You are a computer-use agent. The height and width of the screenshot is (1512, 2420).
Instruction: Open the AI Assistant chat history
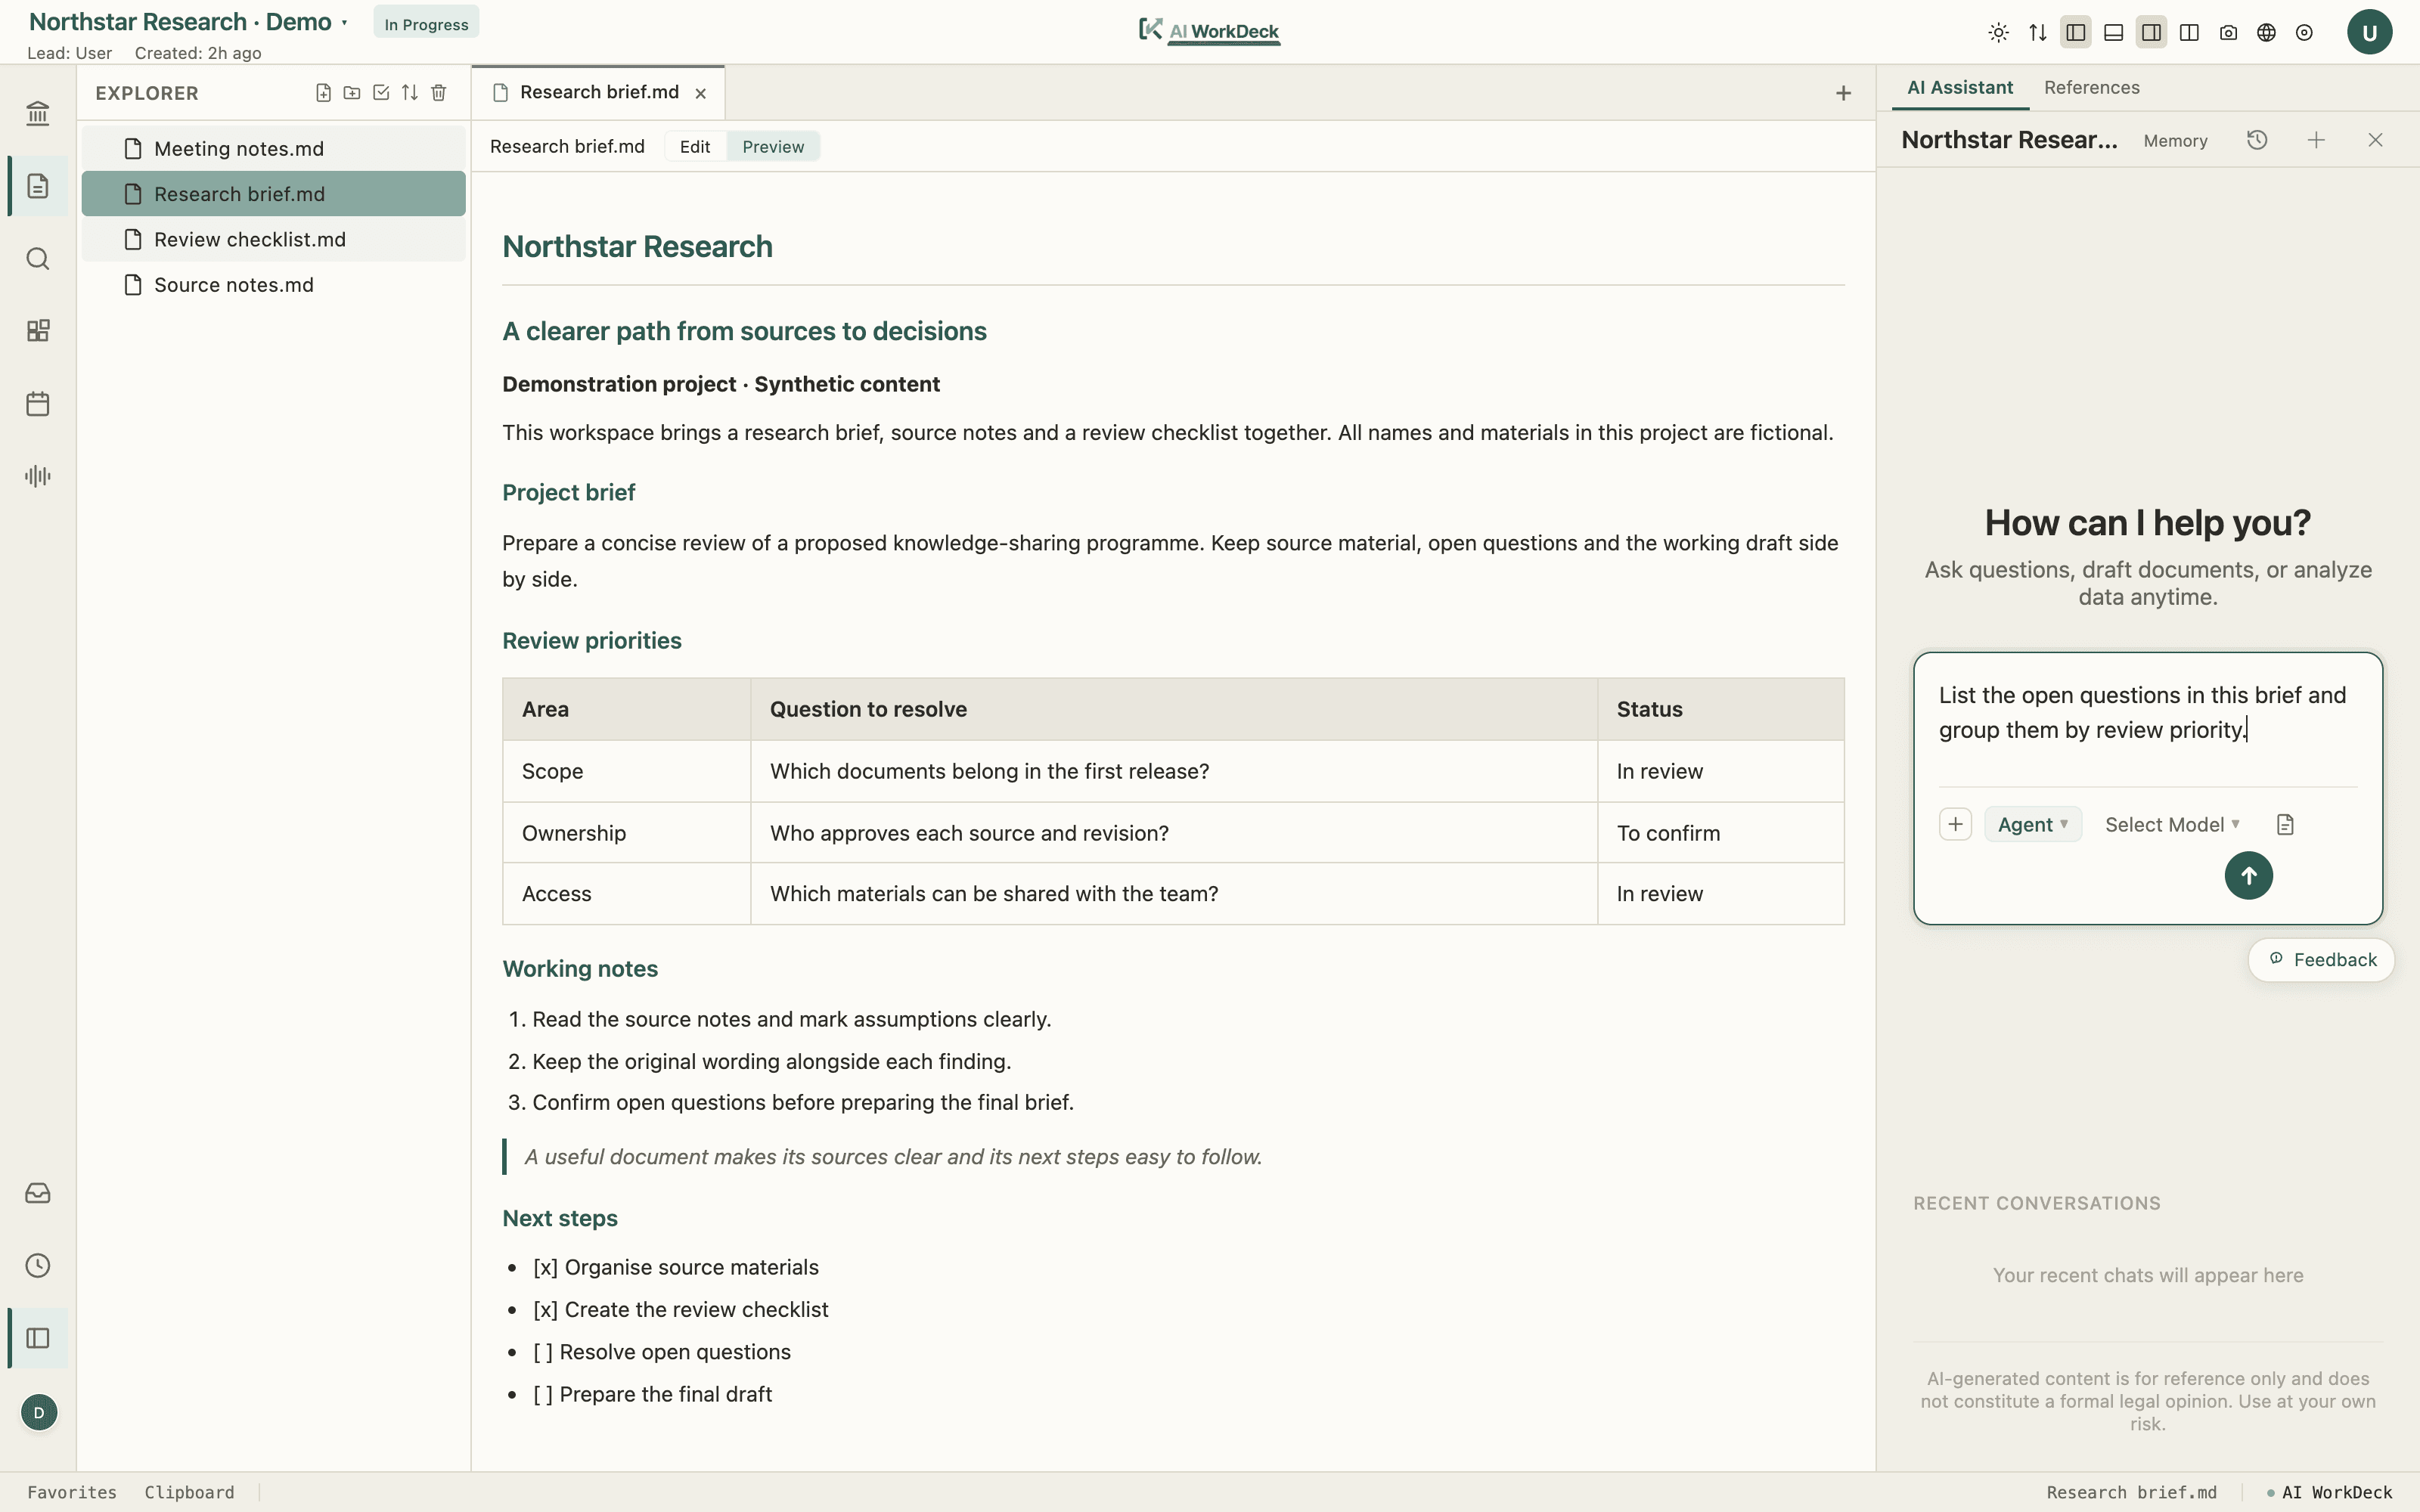(x=2257, y=140)
